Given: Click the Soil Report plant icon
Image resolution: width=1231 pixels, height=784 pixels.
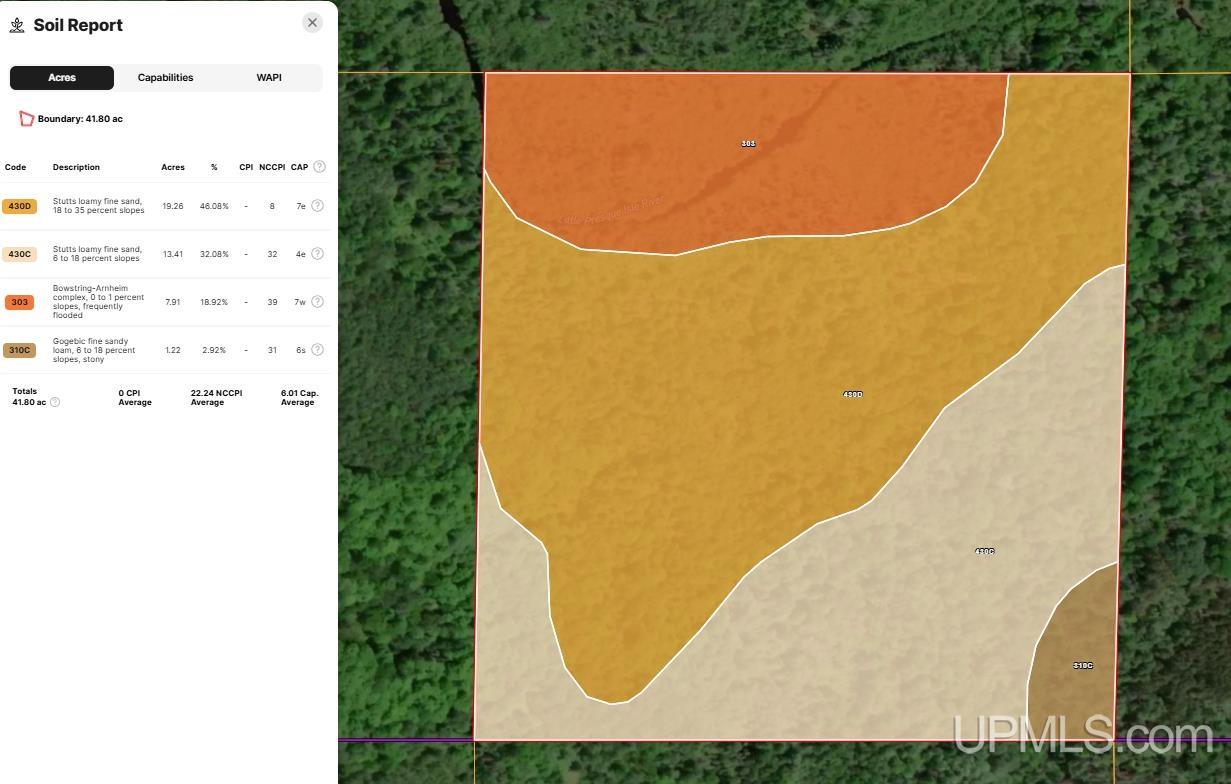Looking at the screenshot, I should [17, 26].
